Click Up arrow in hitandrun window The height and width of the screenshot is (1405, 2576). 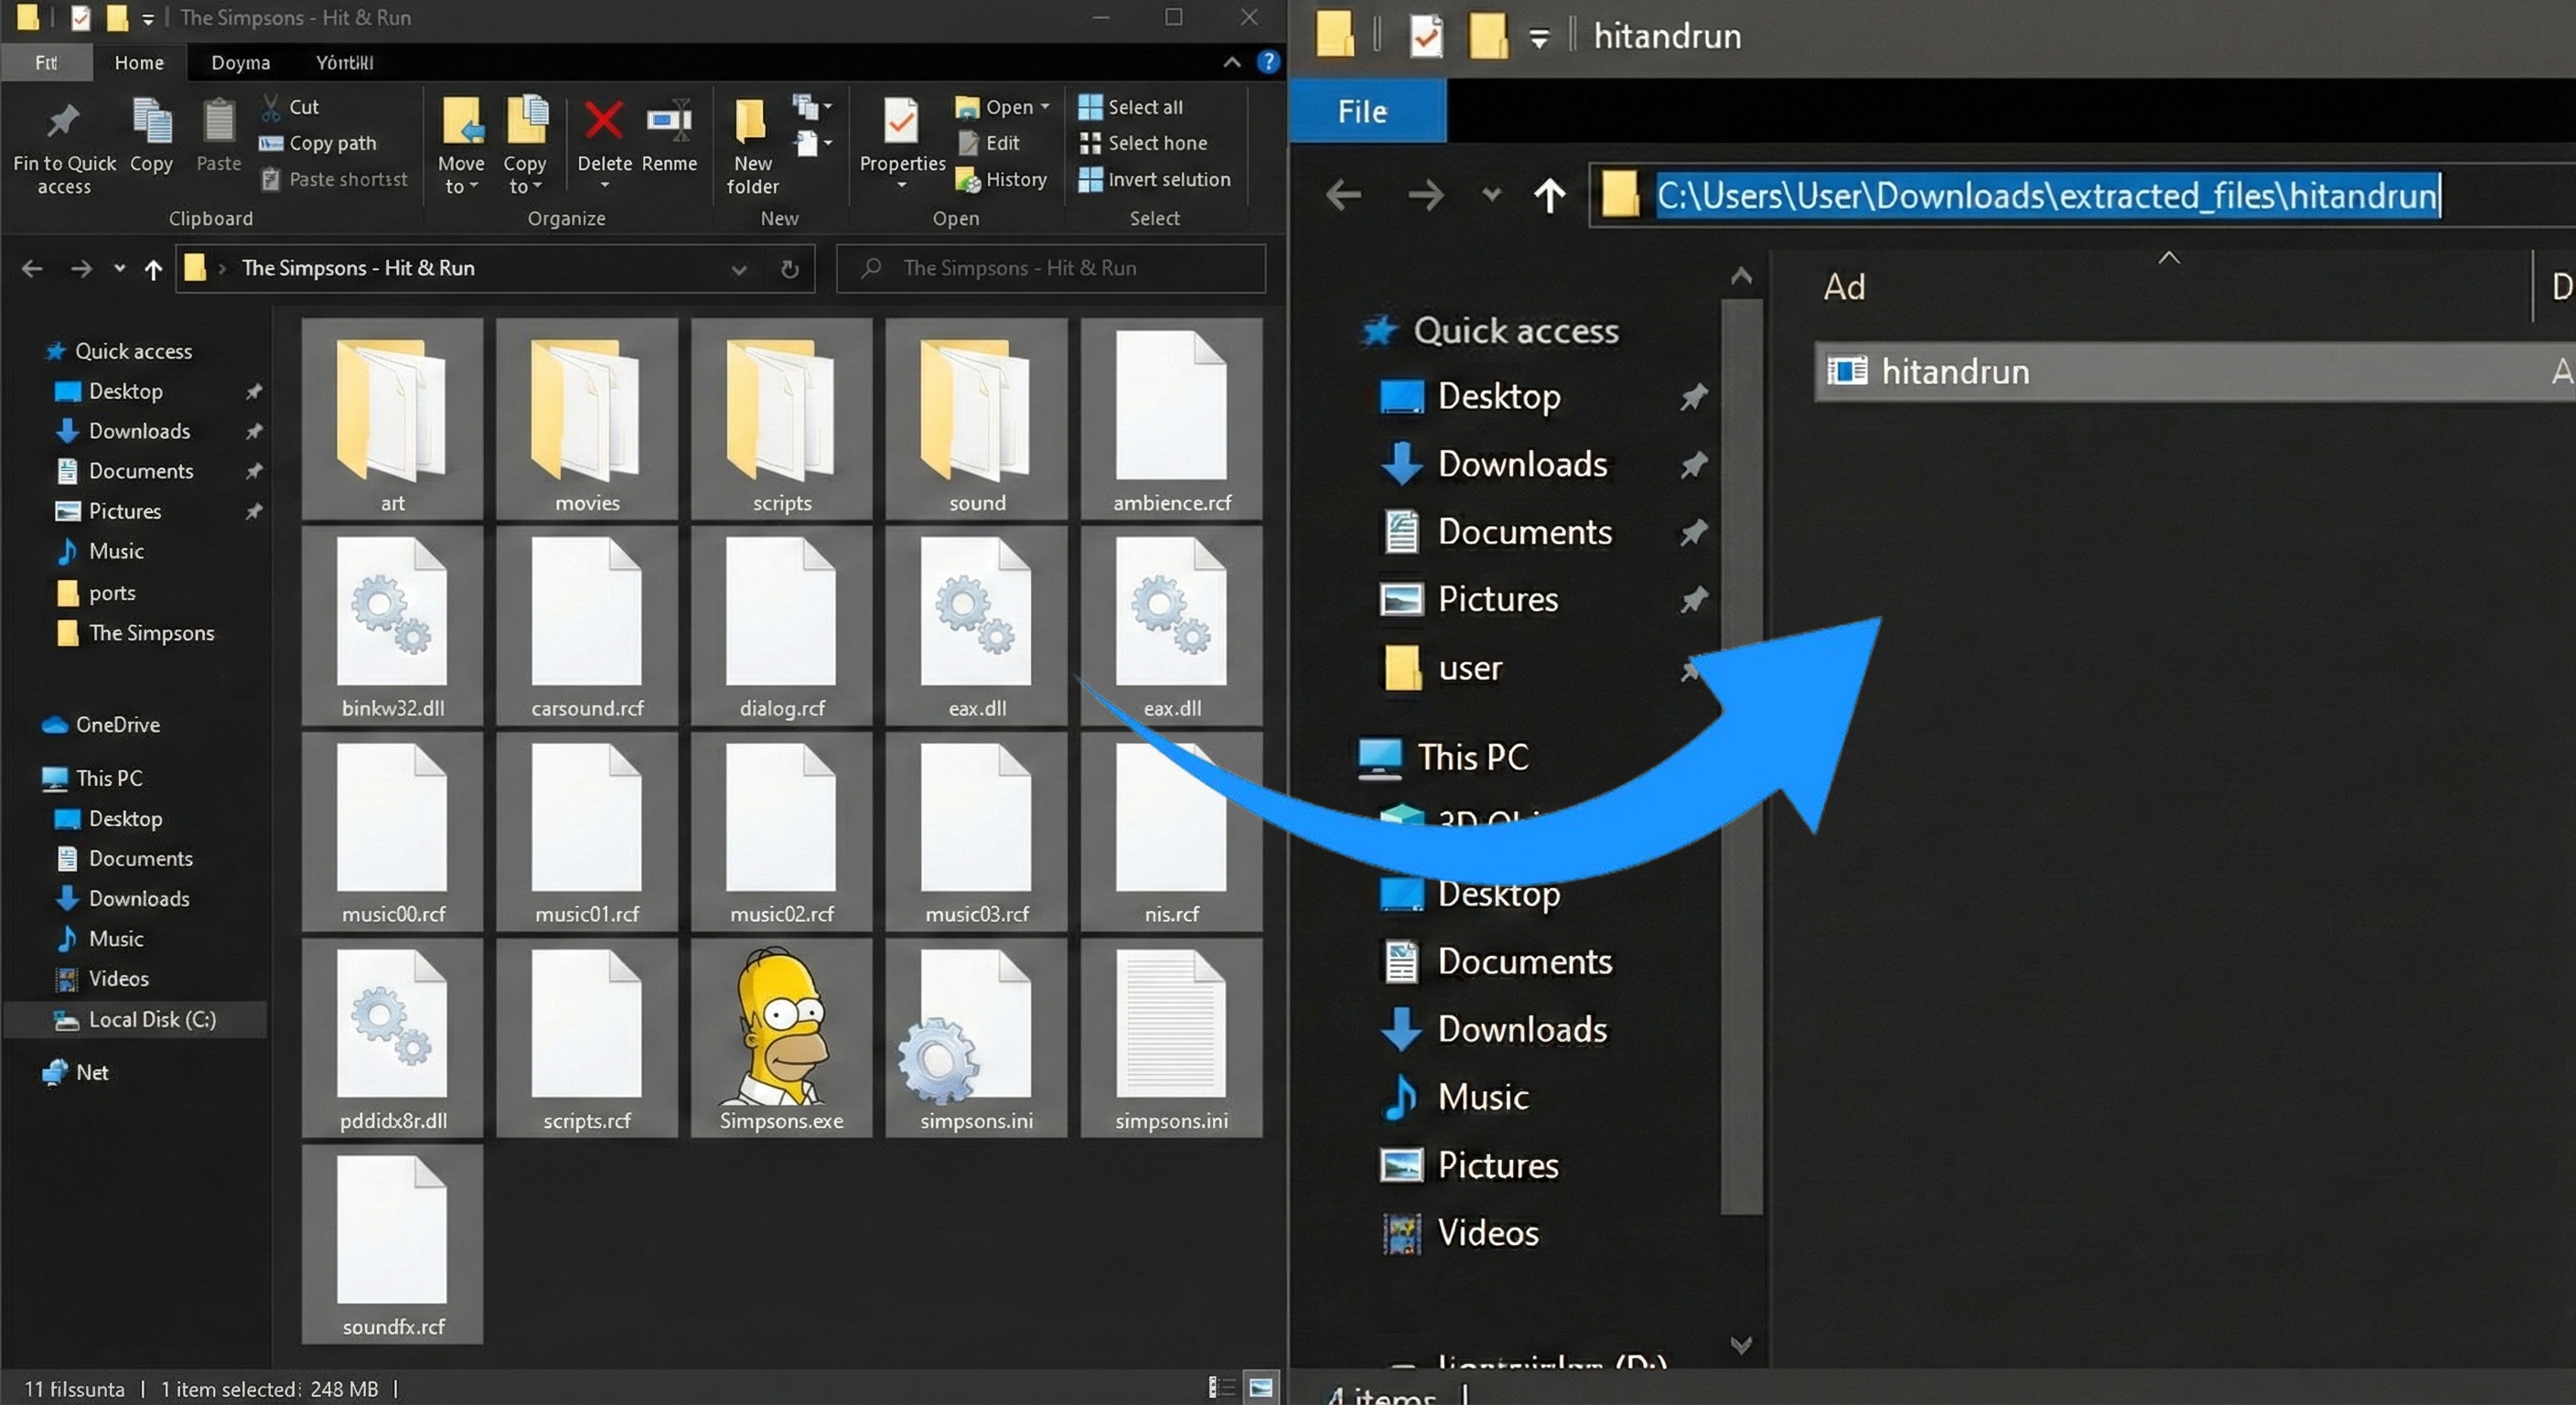pos(1550,195)
